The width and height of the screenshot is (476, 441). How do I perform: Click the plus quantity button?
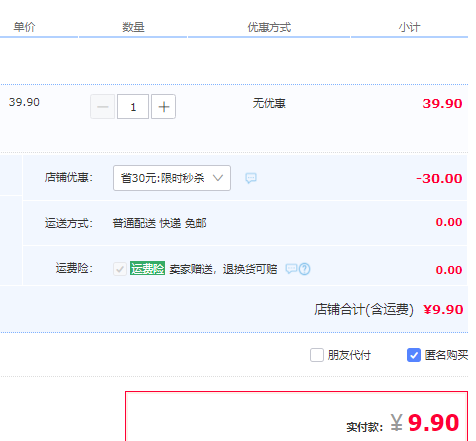(x=163, y=107)
